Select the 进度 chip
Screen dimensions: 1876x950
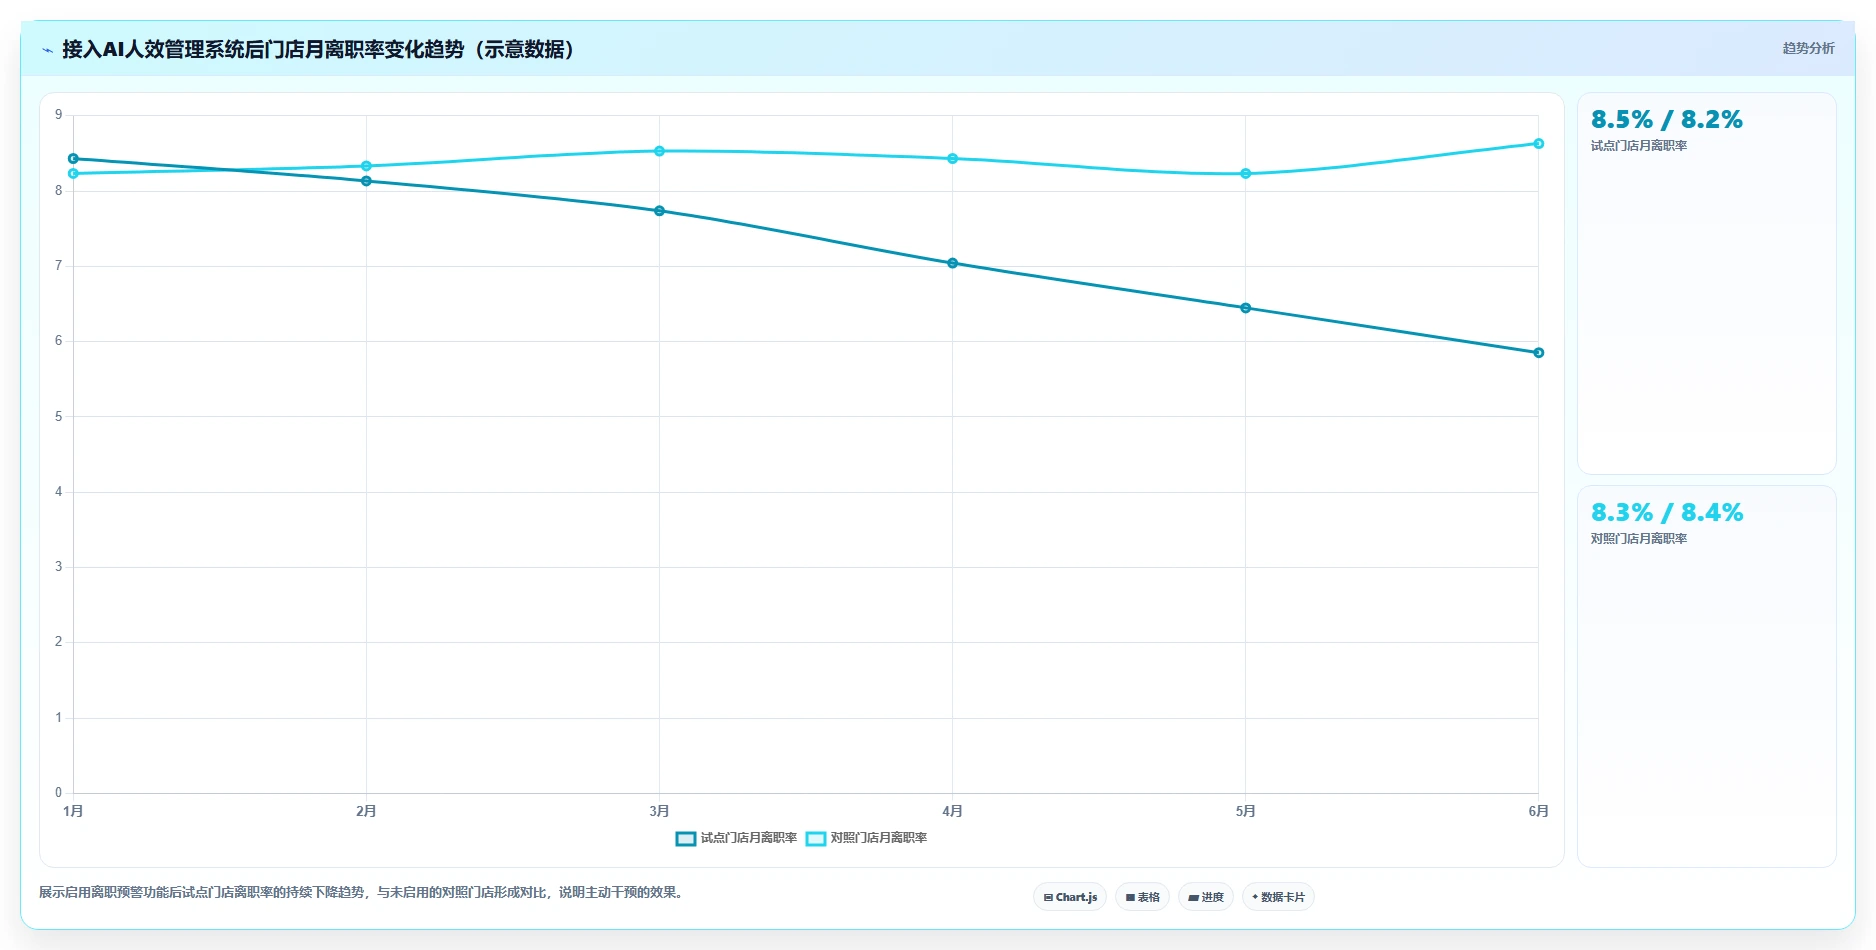tap(1206, 897)
